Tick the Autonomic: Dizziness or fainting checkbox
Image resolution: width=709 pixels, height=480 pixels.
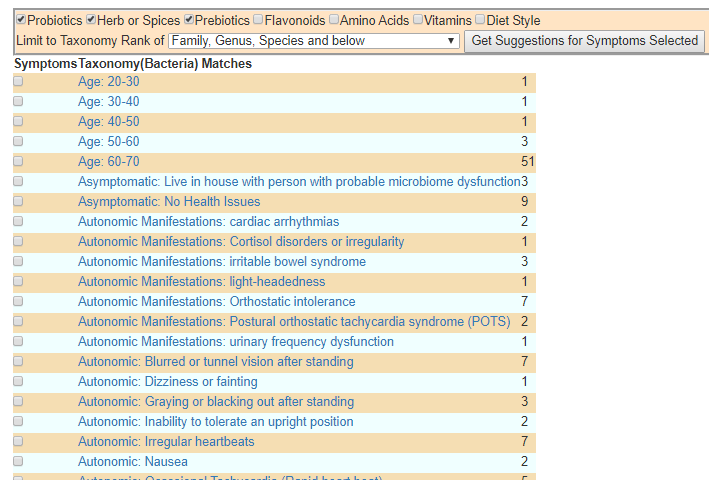(x=18, y=382)
